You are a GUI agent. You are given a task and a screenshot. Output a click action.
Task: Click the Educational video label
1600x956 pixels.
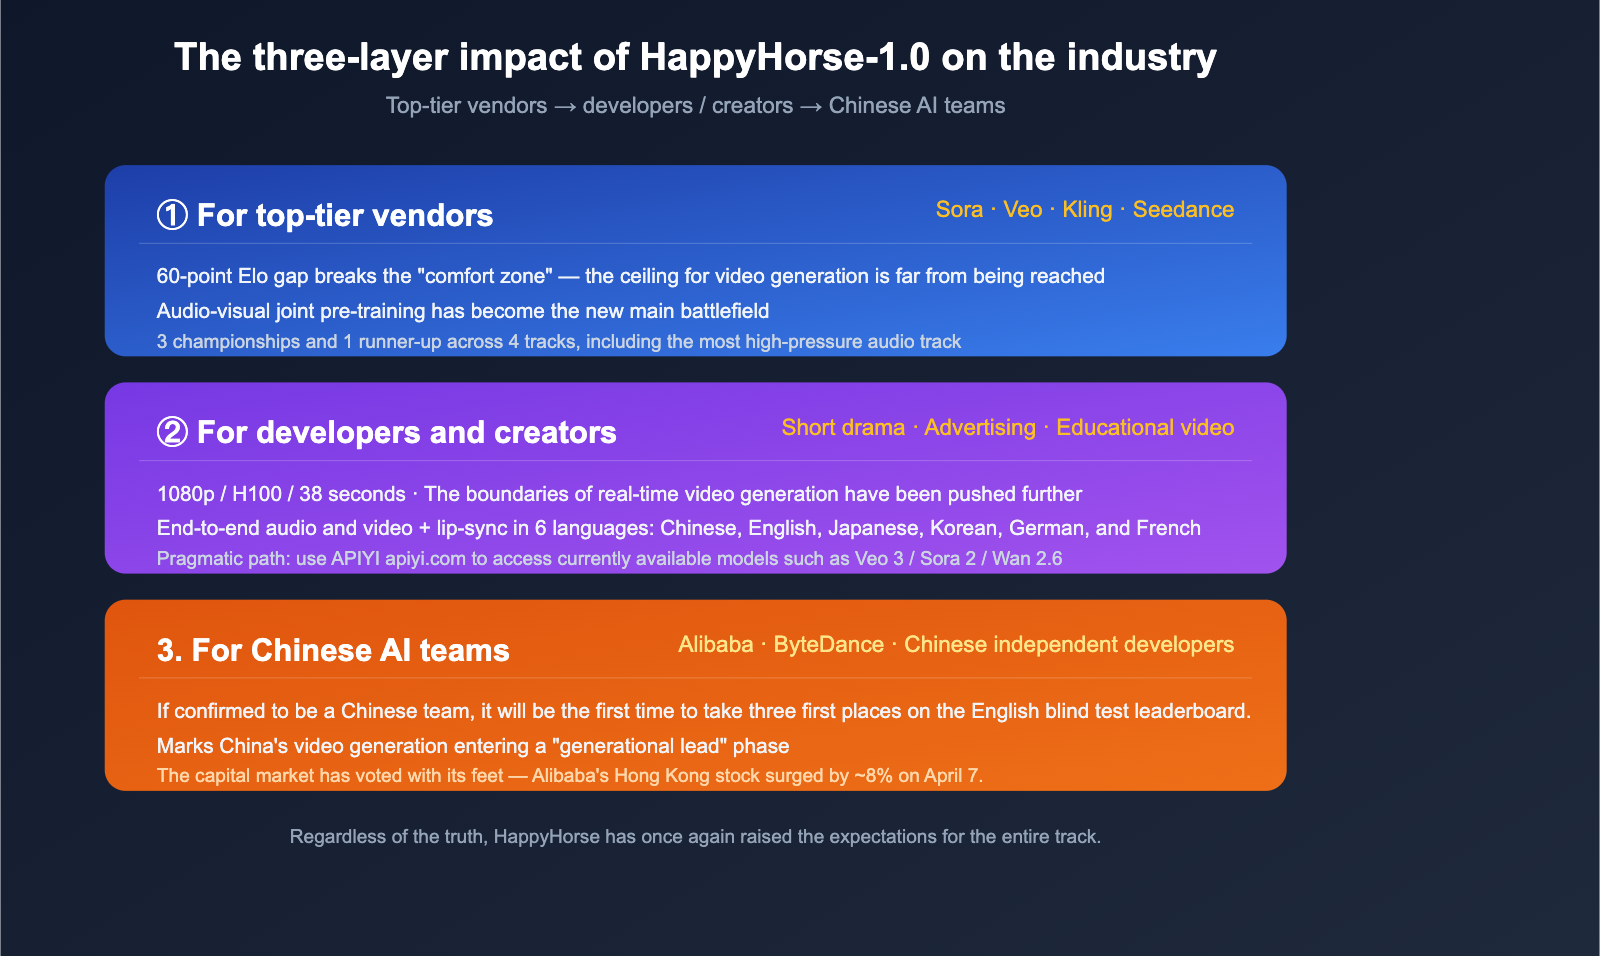coord(1145,427)
